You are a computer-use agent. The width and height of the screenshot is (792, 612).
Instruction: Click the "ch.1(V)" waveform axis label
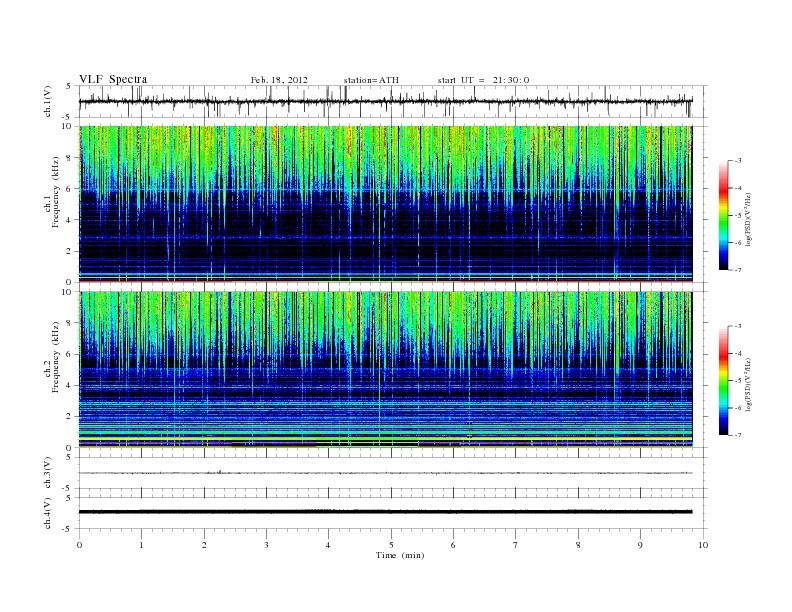(x=48, y=101)
